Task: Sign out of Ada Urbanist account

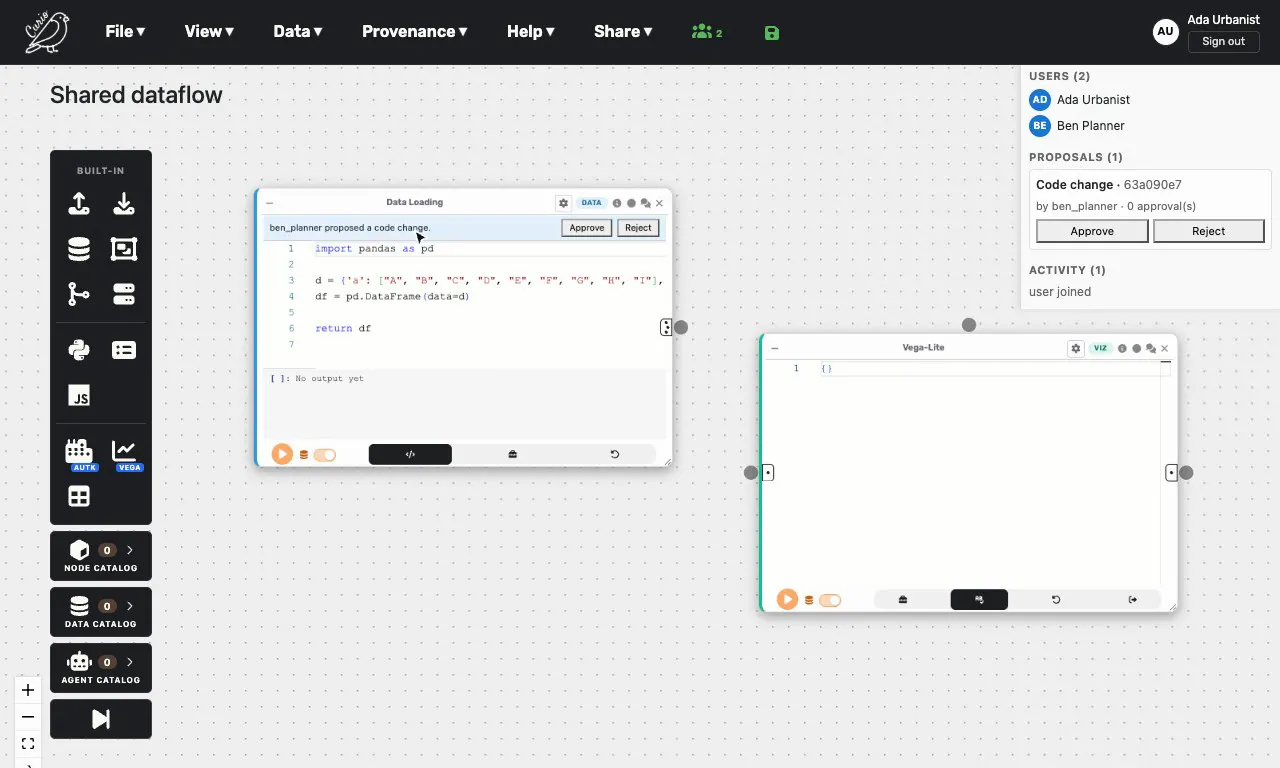Action: click(1223, 42)
